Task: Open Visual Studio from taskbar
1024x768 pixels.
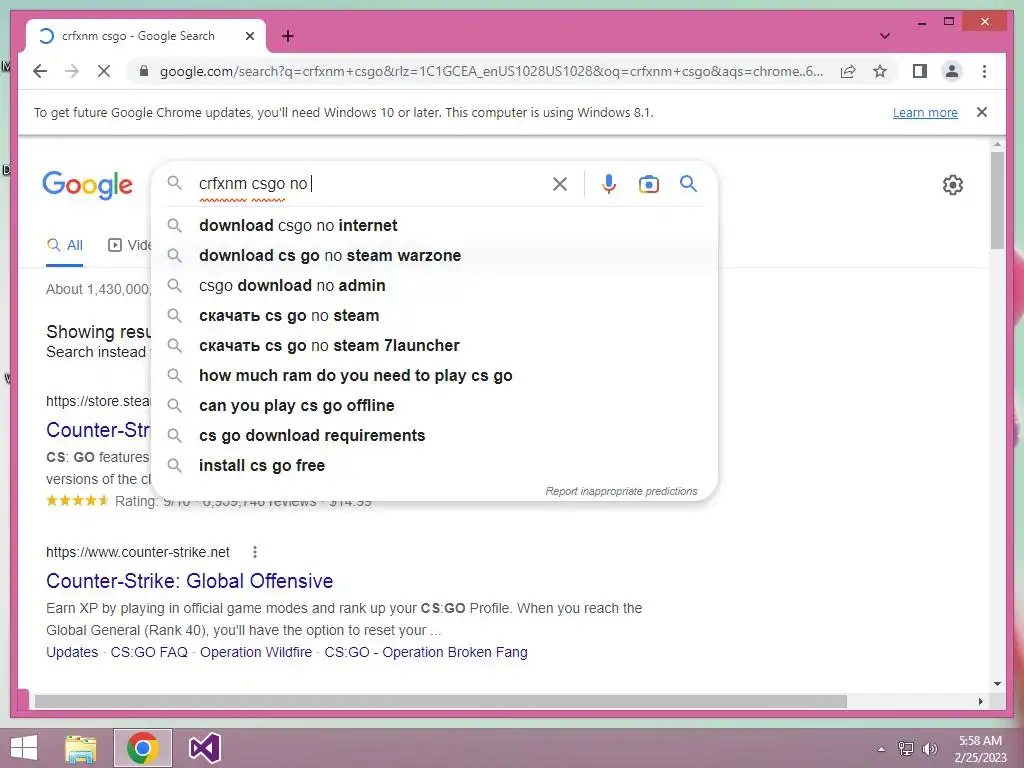Action: click(204, 748)
